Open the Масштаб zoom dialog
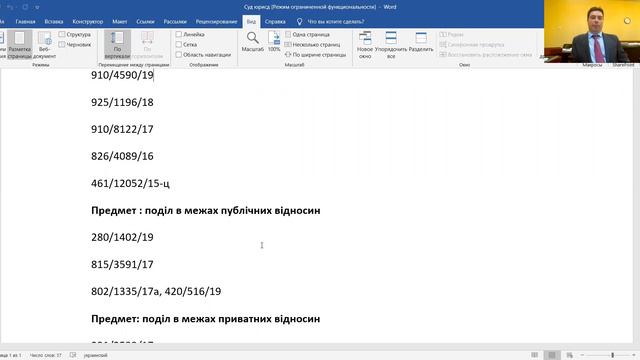 tap(252, 42)
